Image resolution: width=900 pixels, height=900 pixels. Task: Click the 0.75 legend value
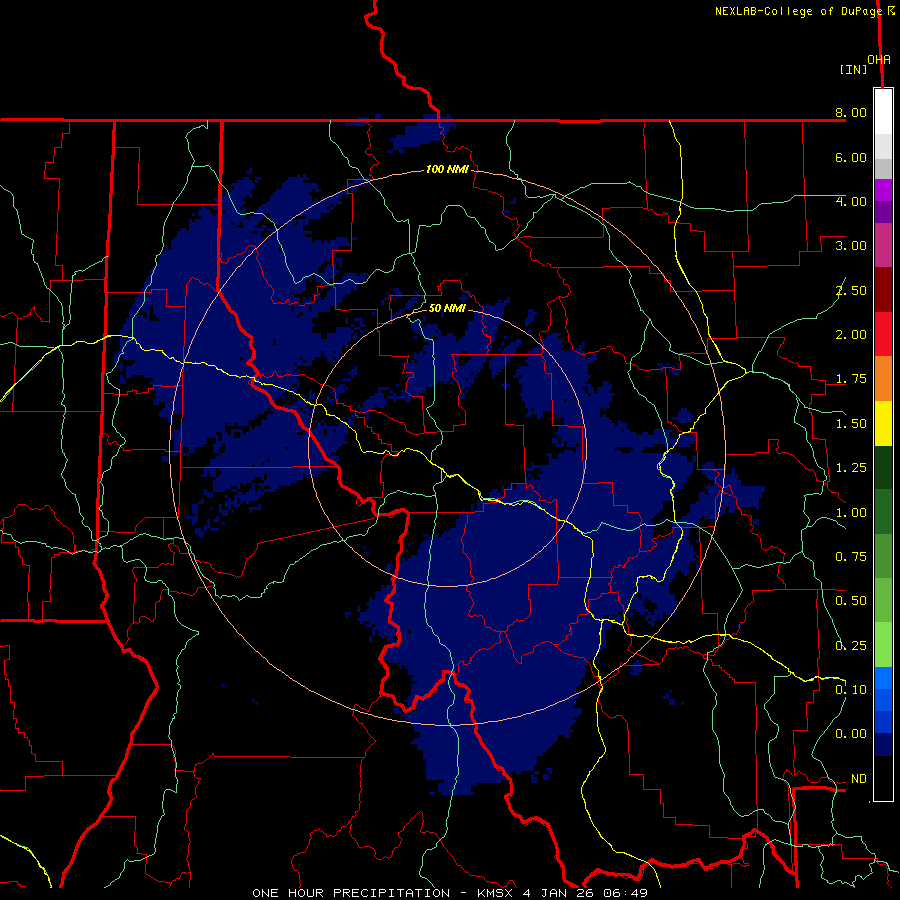851,557
